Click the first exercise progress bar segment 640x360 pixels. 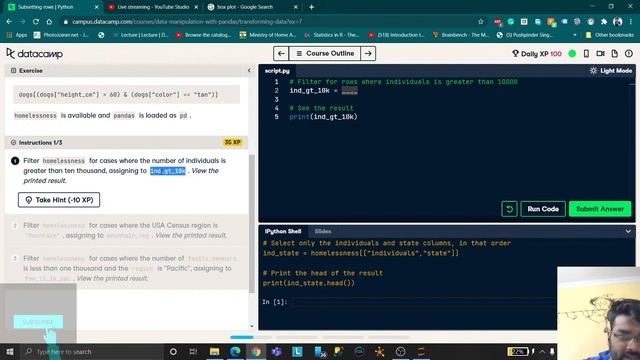(x=242, y=338)
